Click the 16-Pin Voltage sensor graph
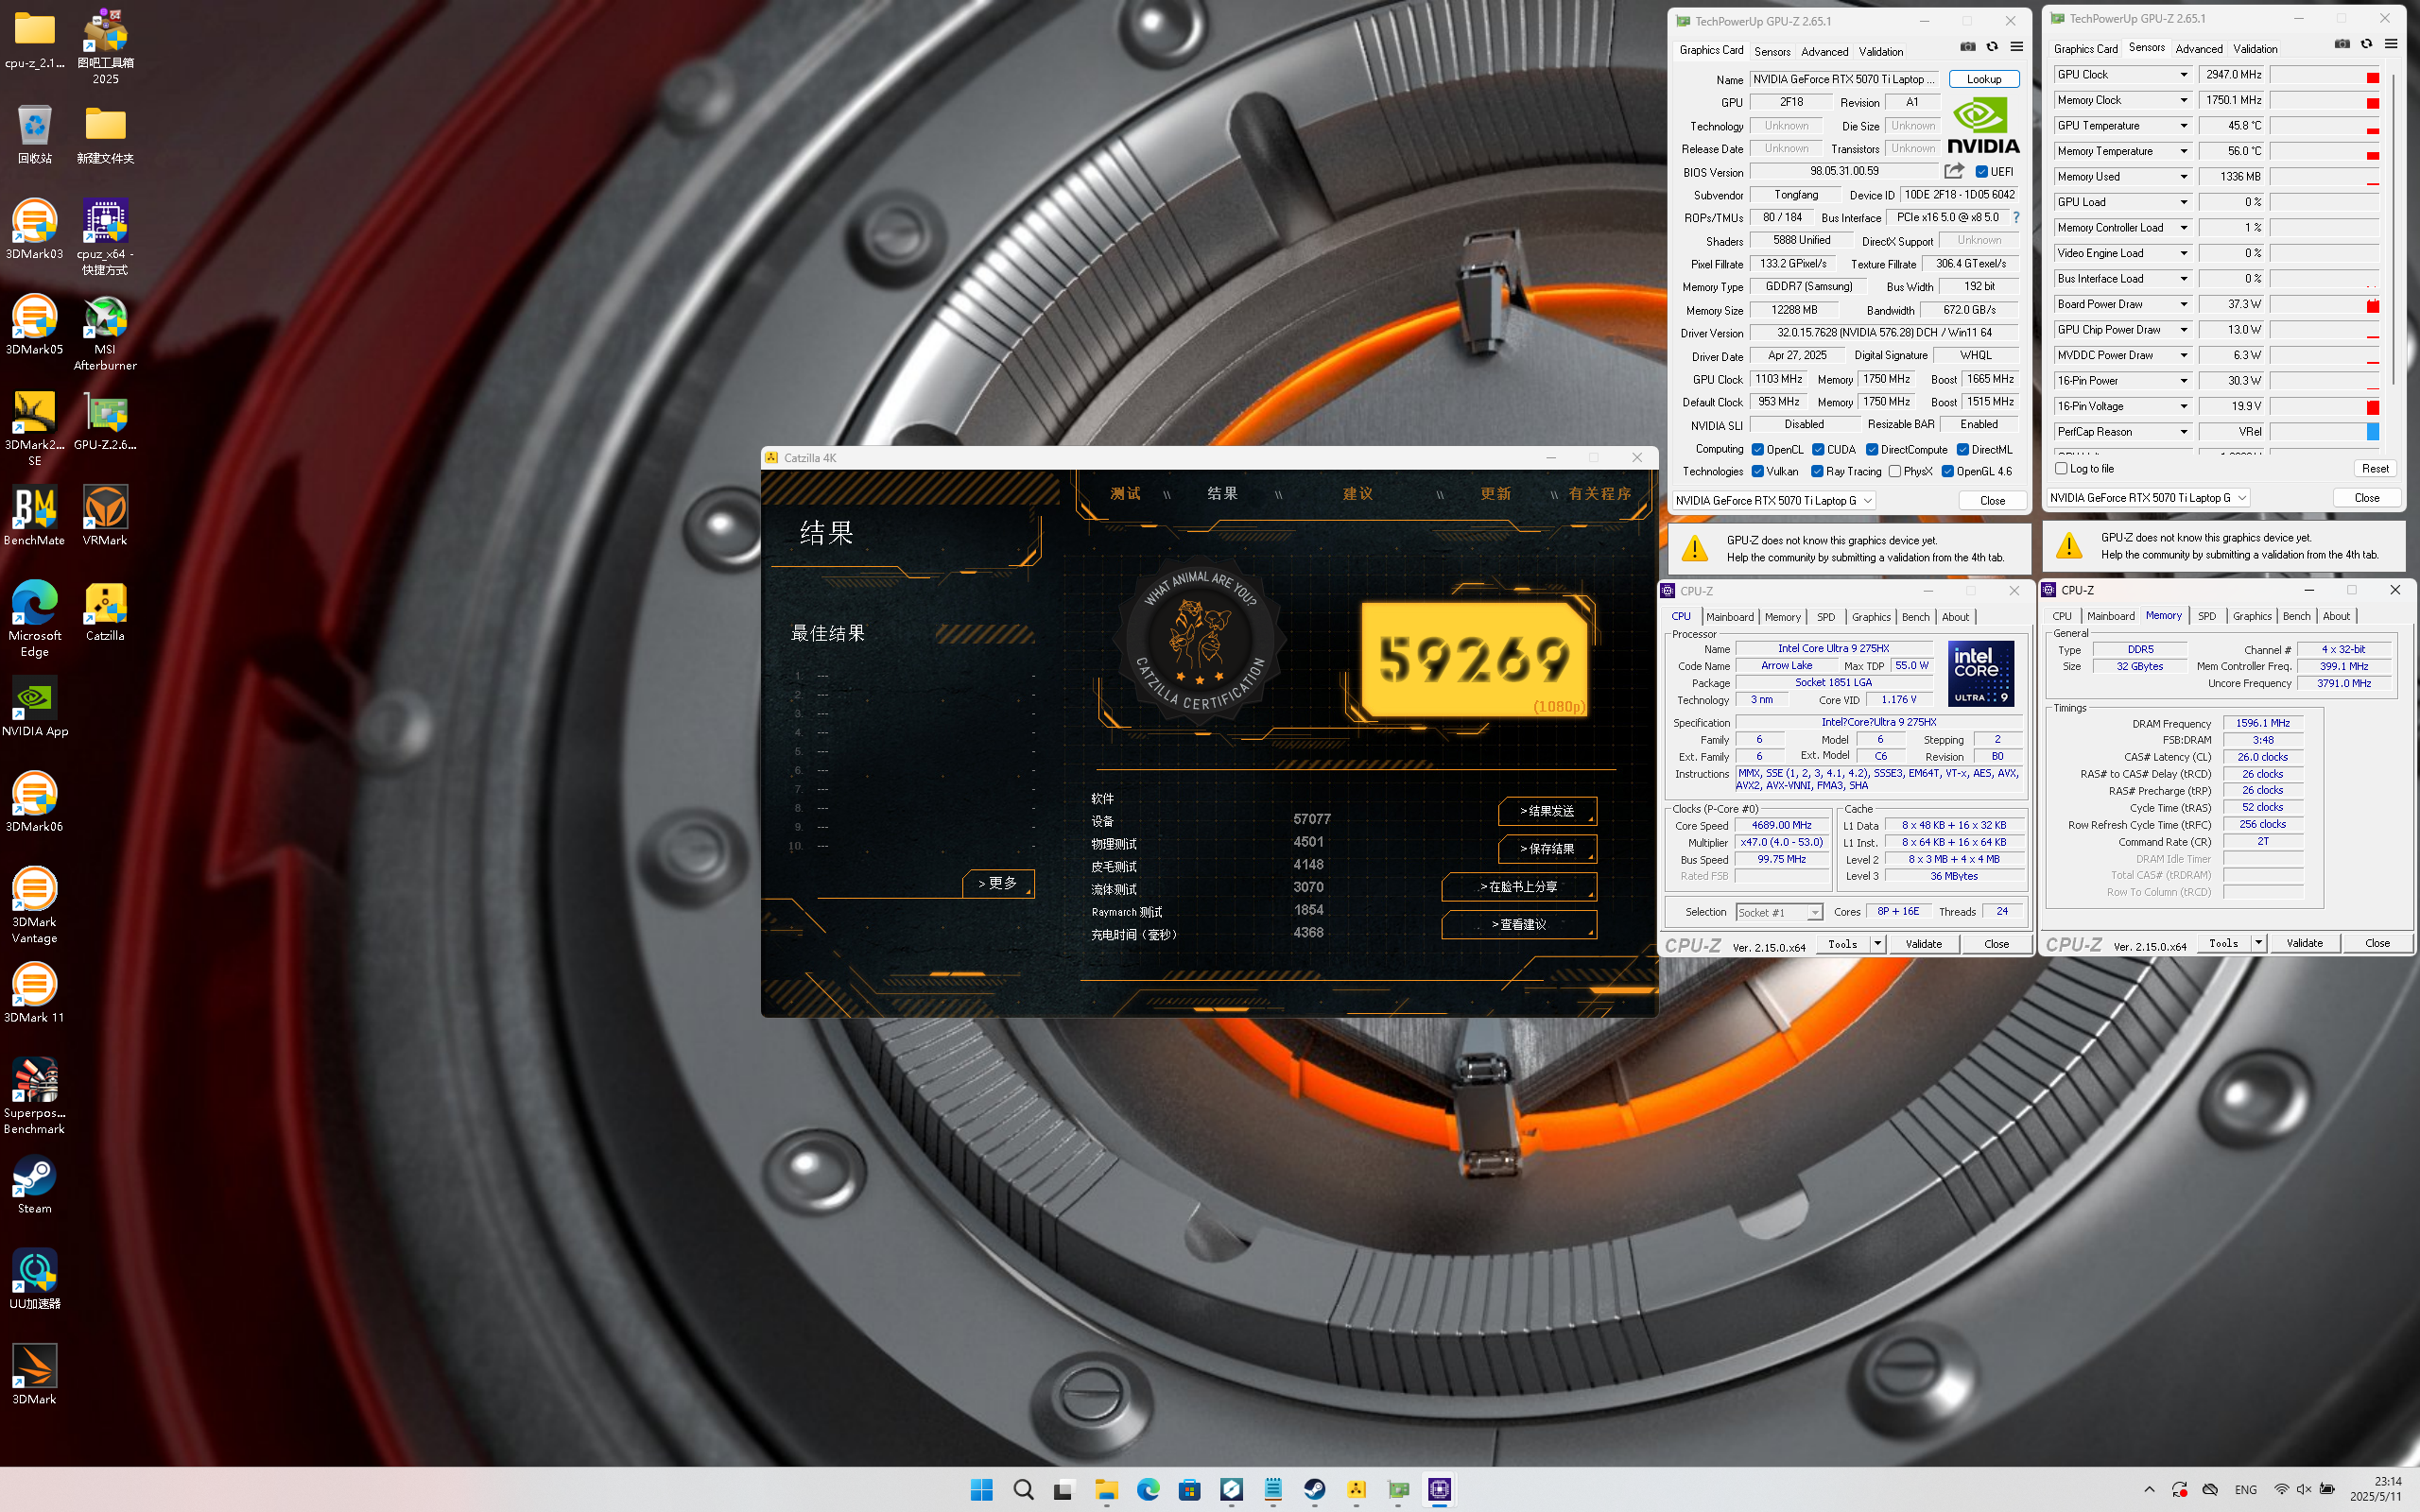The image size is (2420, 1512). pos(2324,407)
